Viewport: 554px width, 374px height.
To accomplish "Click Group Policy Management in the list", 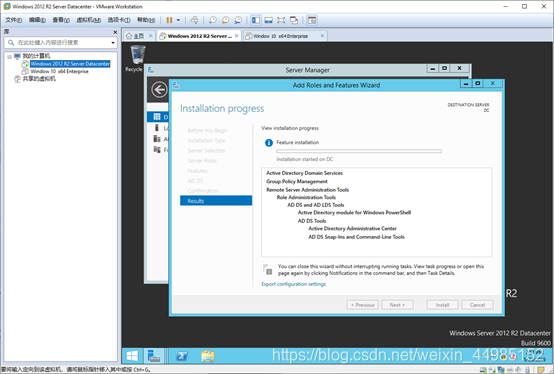I will pyautogui.click(x=297, y=182).
